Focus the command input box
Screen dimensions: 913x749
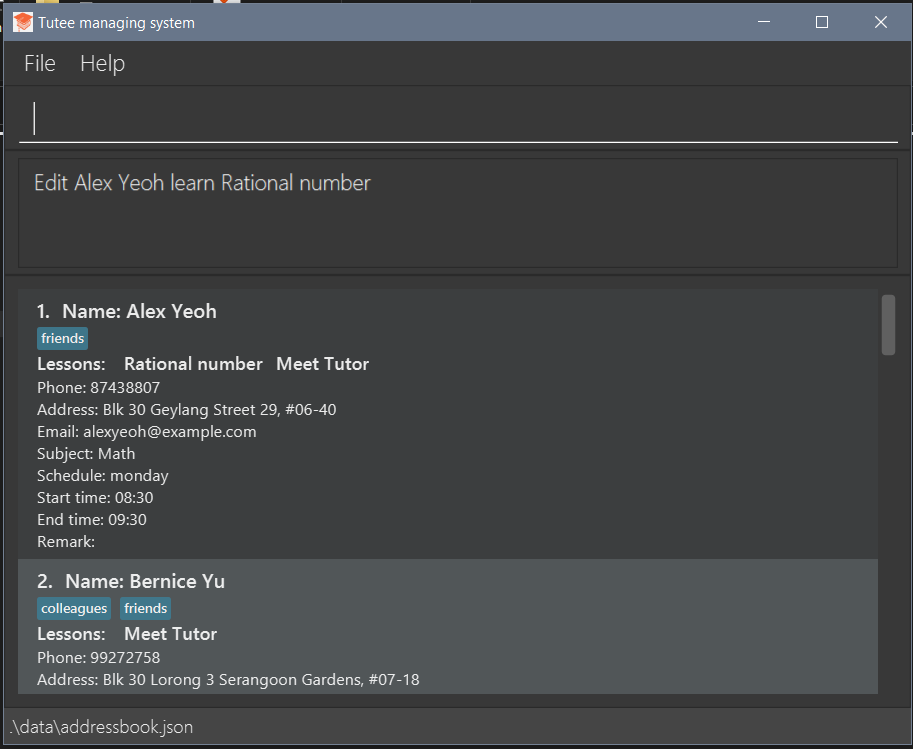(458, 118)
